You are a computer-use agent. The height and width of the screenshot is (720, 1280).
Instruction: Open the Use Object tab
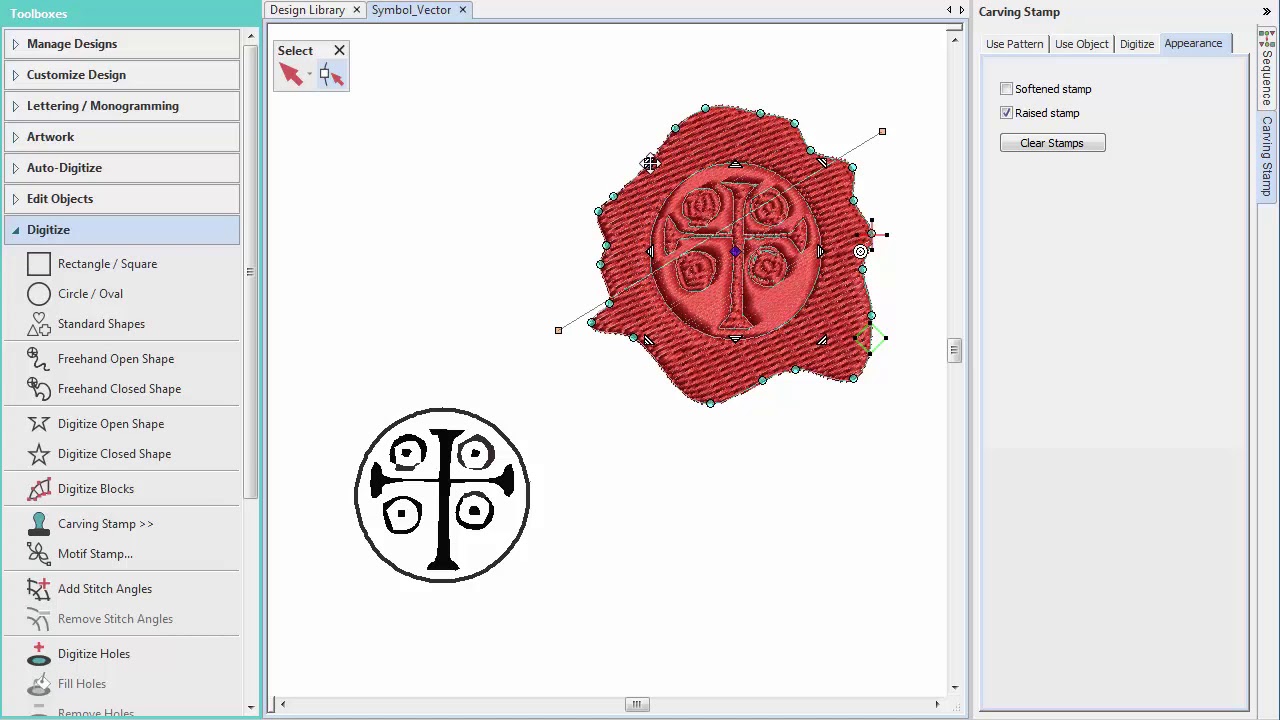click(x=1081, y=44)
